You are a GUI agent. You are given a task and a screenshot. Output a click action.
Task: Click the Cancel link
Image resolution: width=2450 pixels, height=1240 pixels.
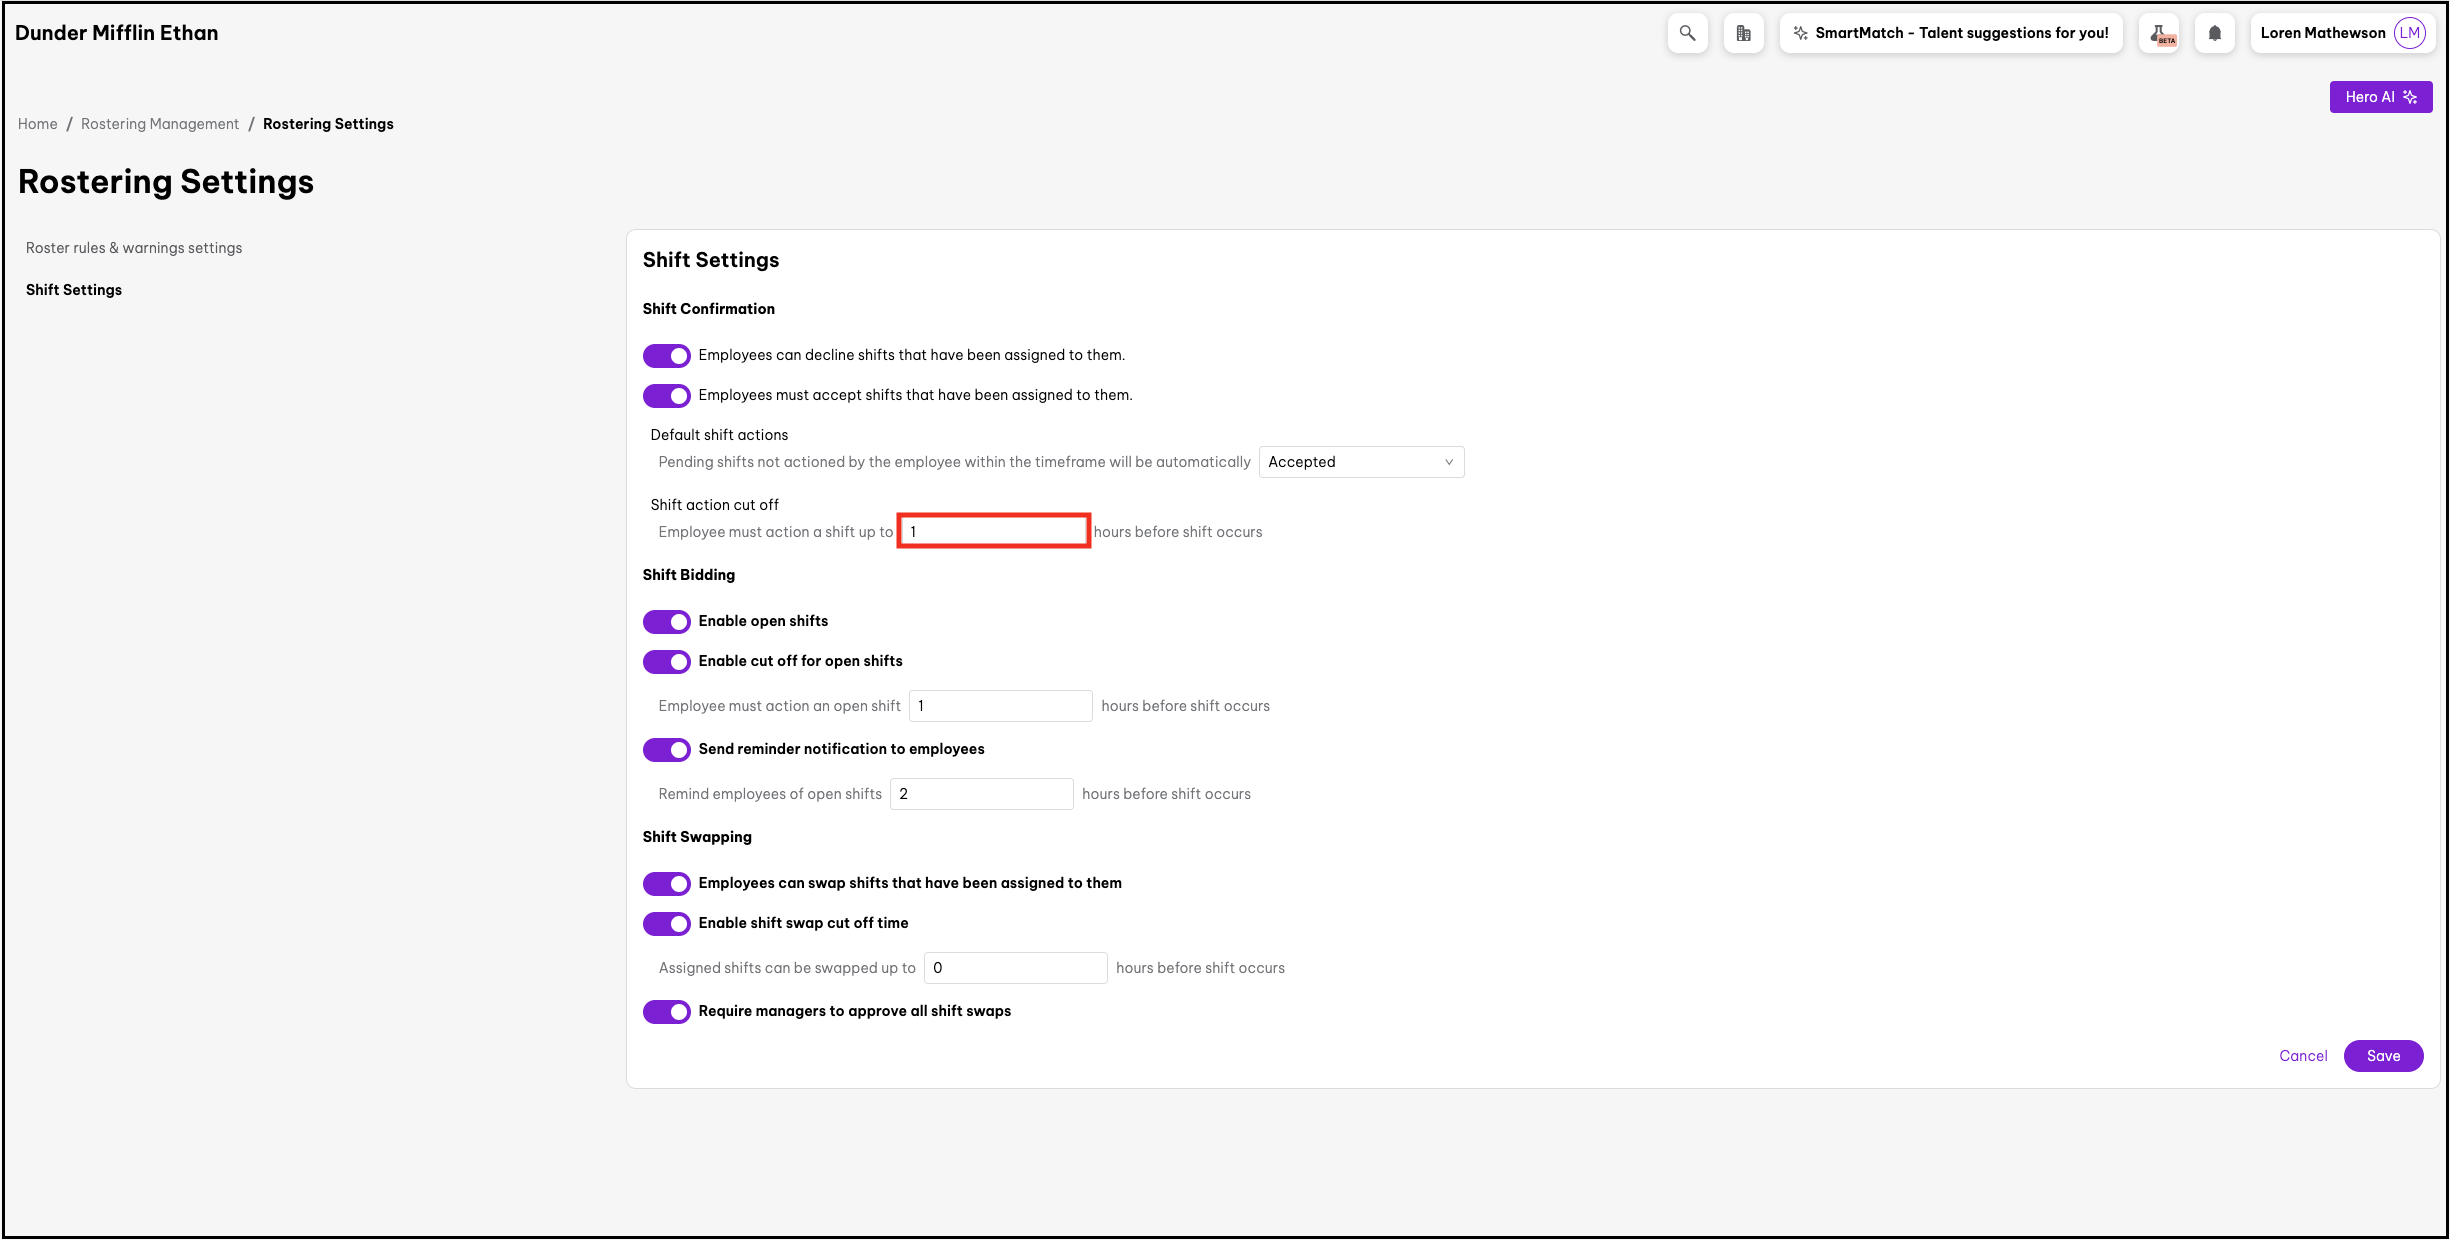tap(2302, 1056)
